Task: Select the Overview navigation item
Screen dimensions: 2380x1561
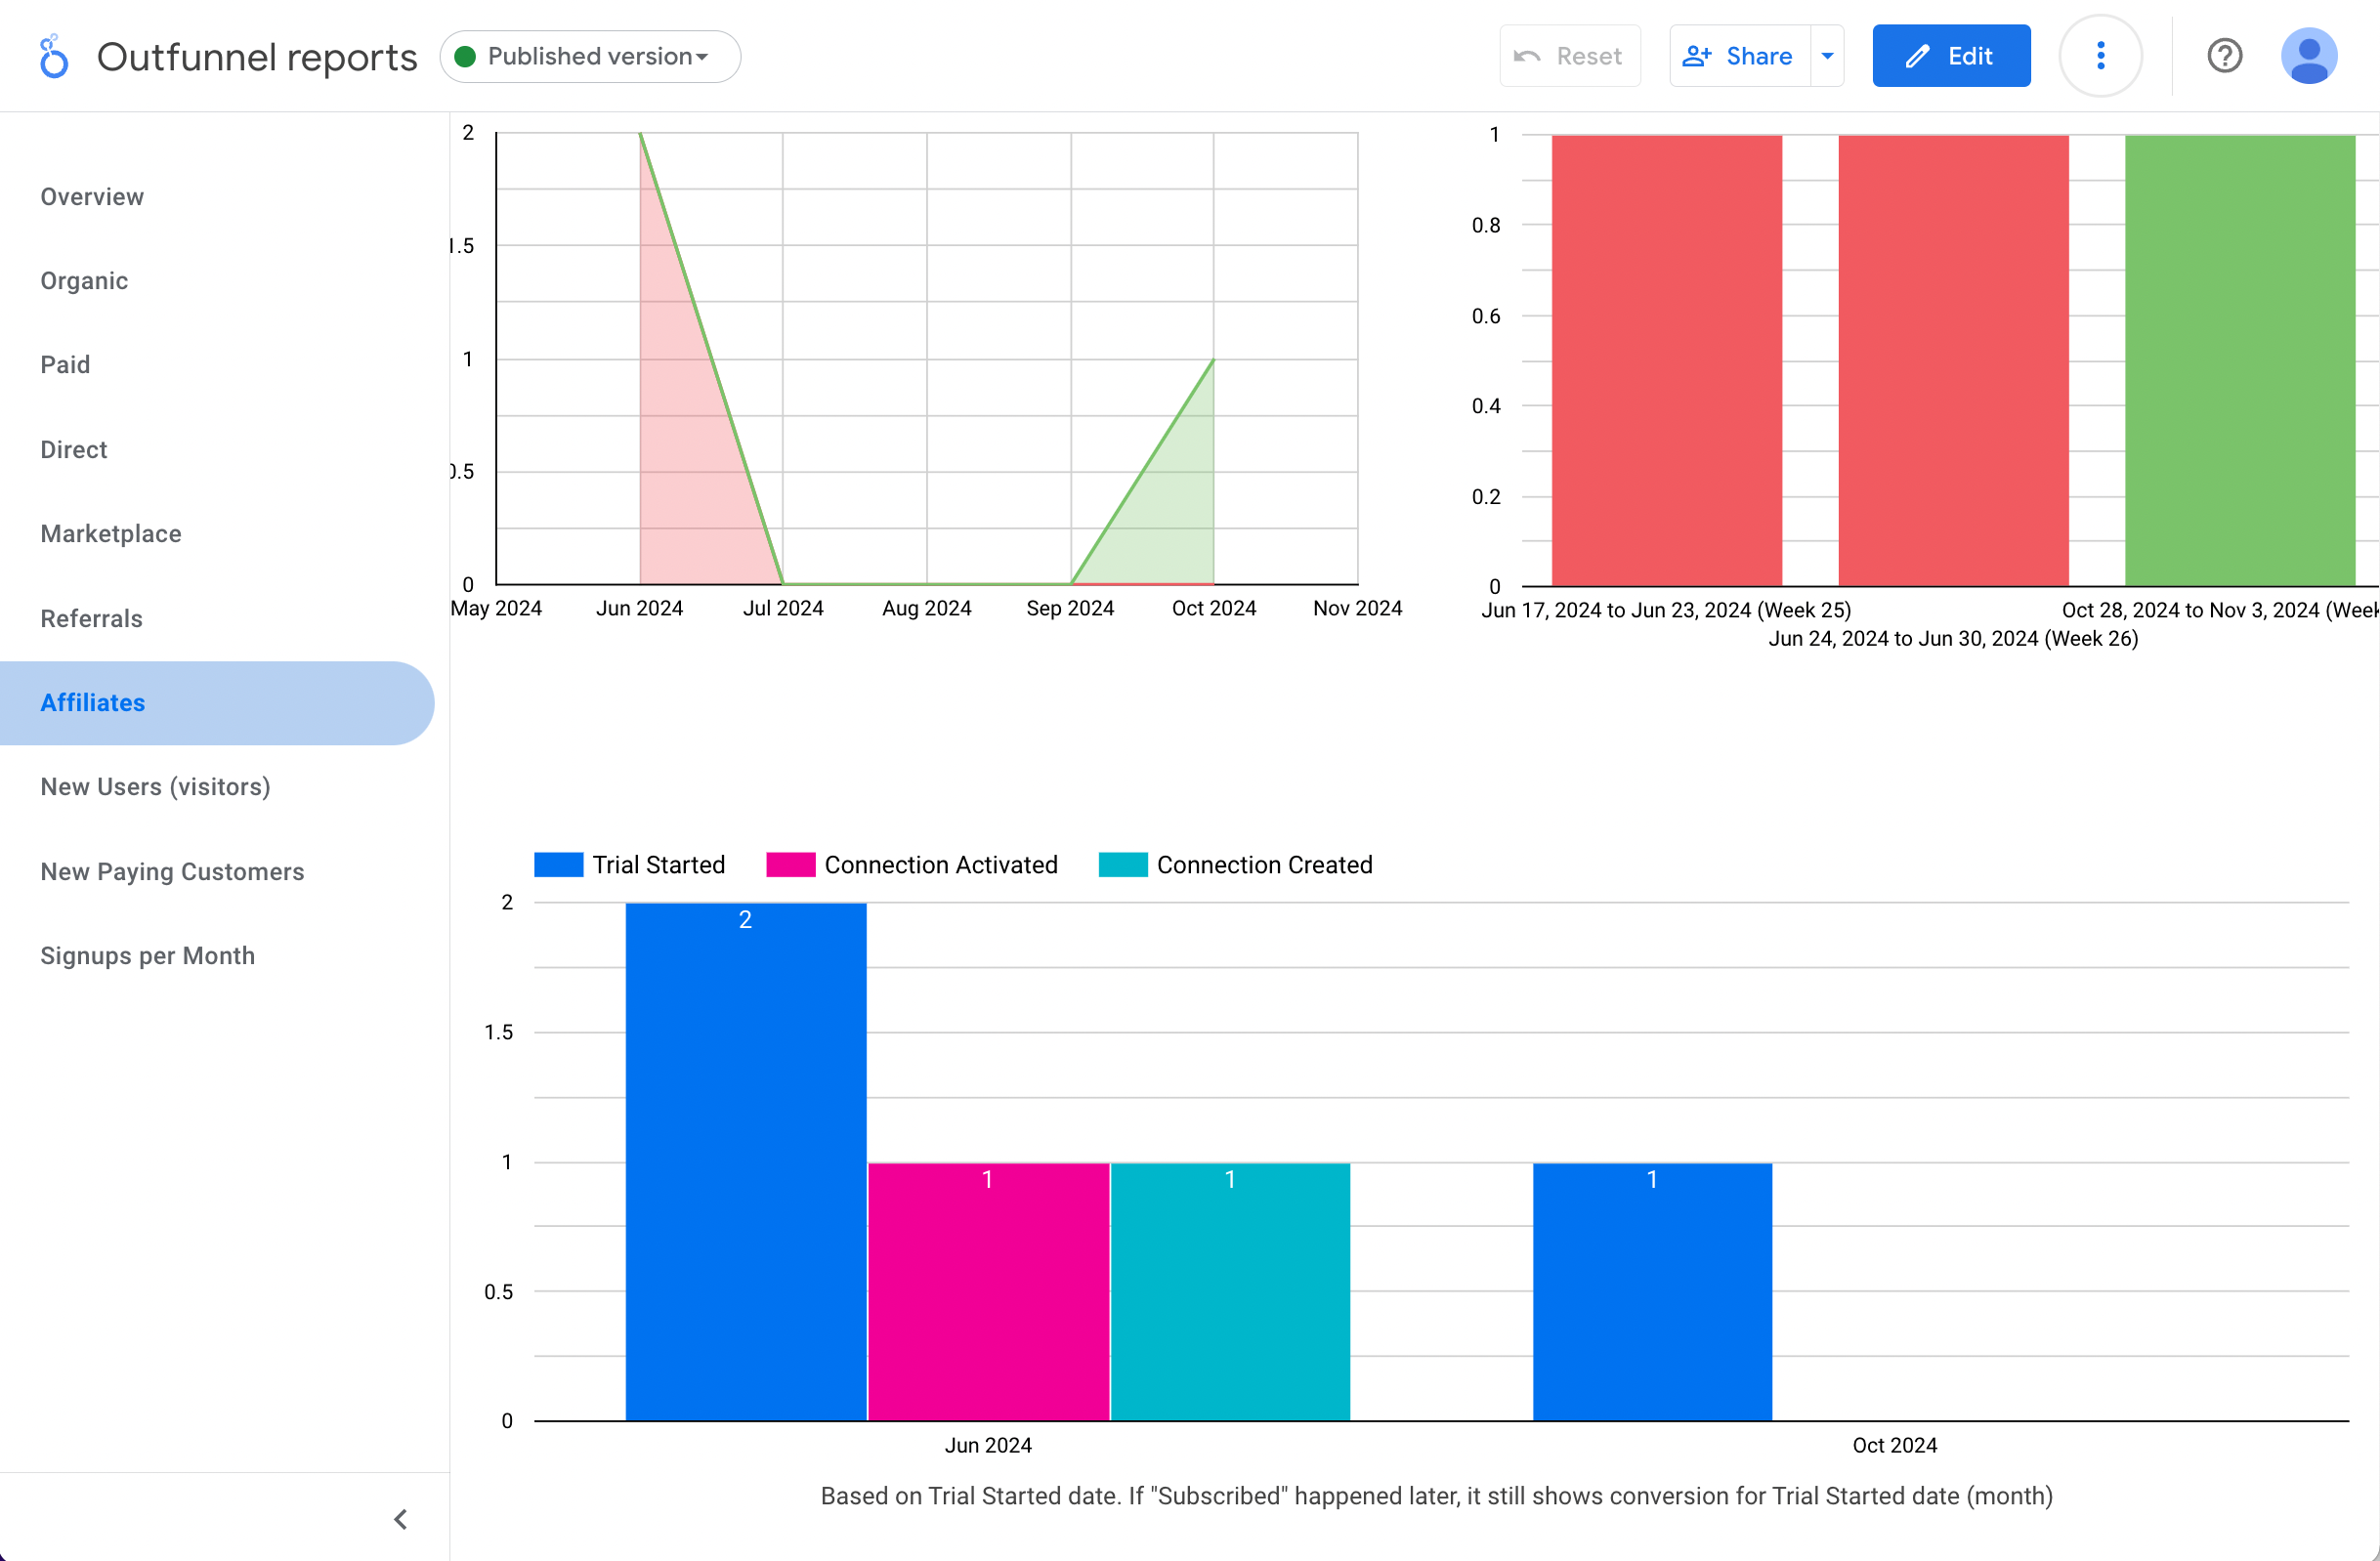Action: [94, 195]
